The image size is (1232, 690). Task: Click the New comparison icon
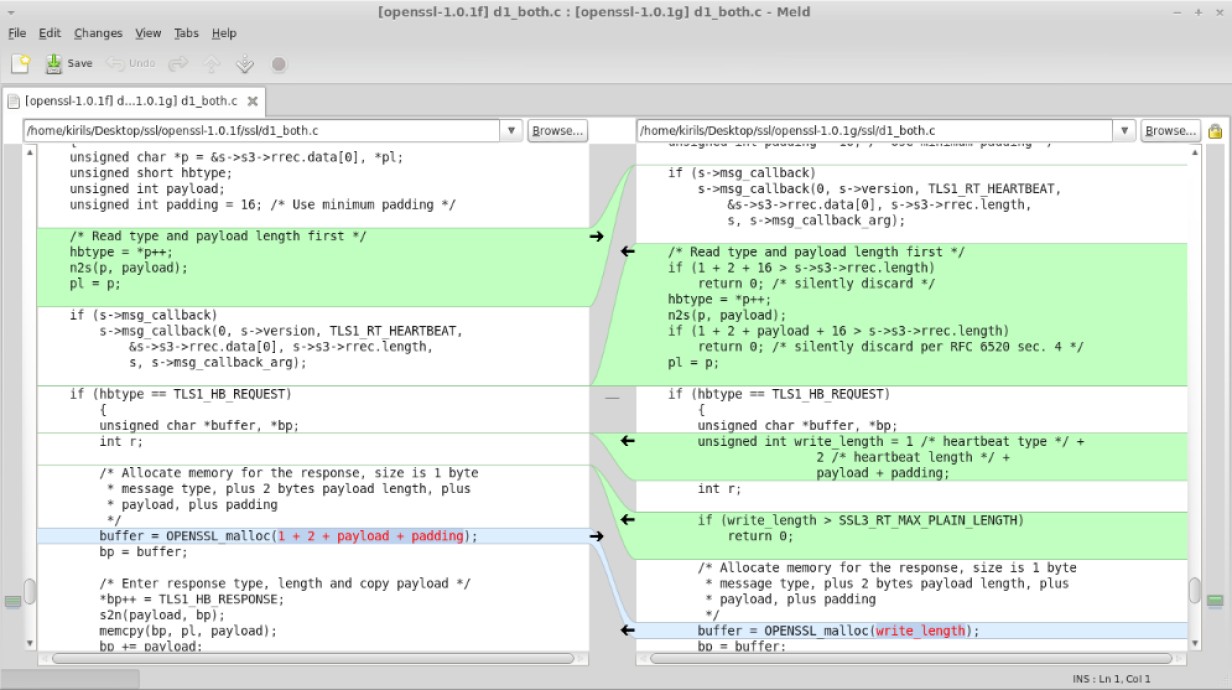coord(20,64)
